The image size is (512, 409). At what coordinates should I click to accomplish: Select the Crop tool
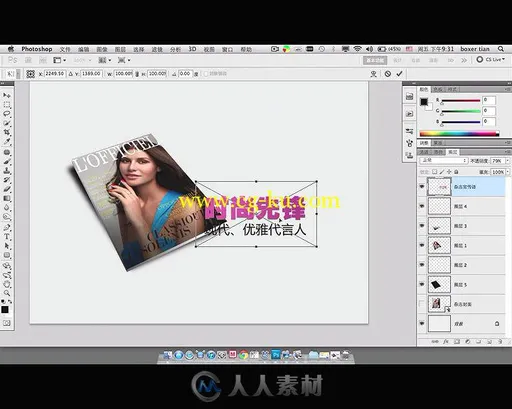(7, 132)
